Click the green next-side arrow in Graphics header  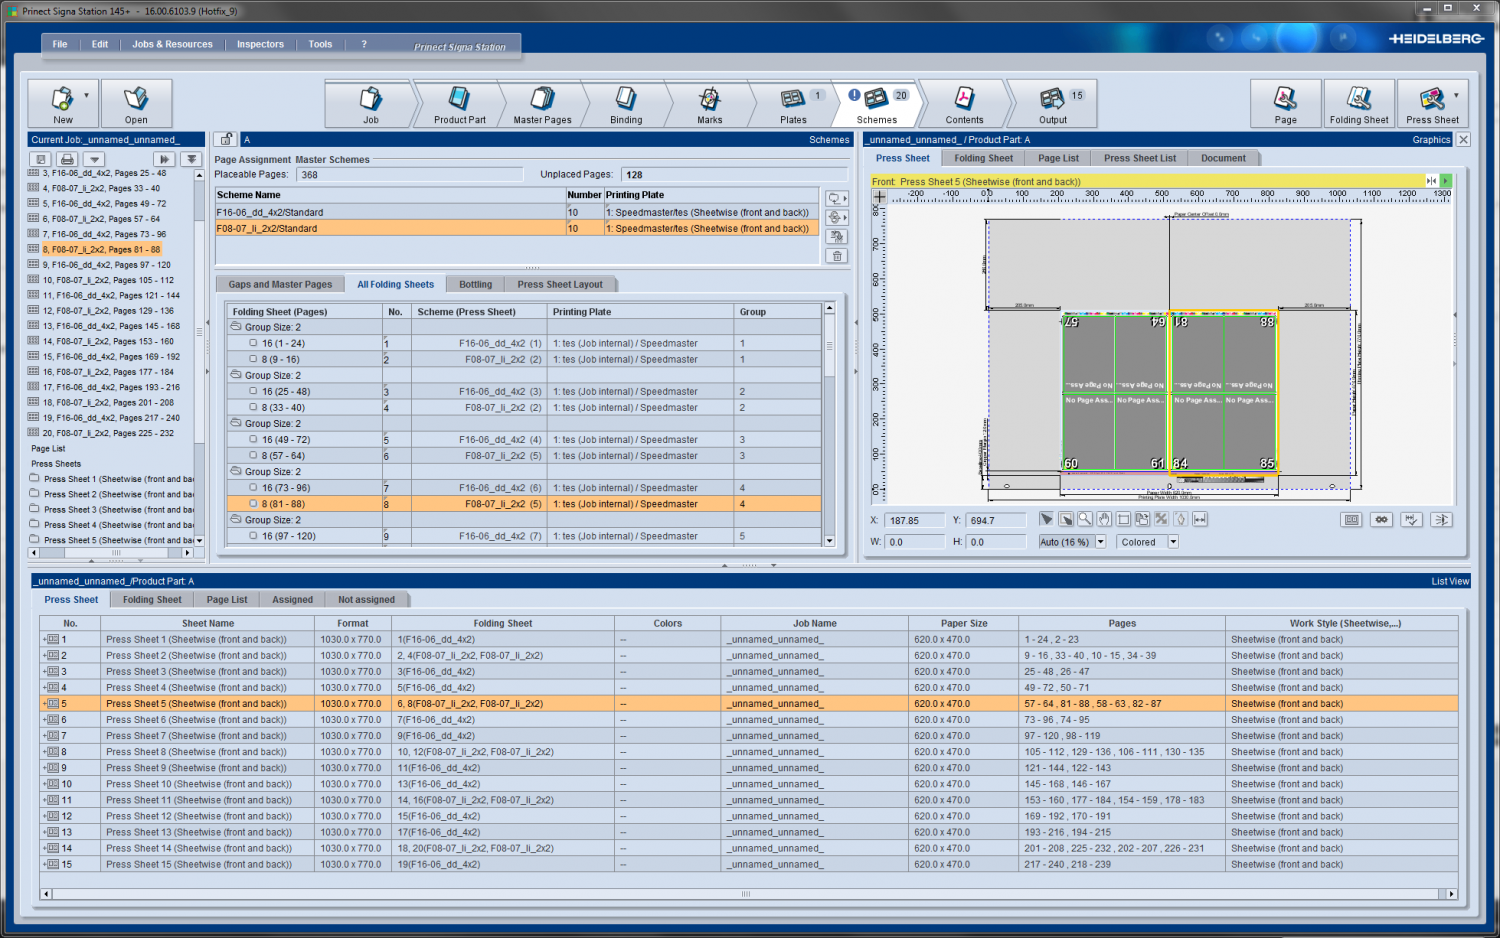point(1446,181)
